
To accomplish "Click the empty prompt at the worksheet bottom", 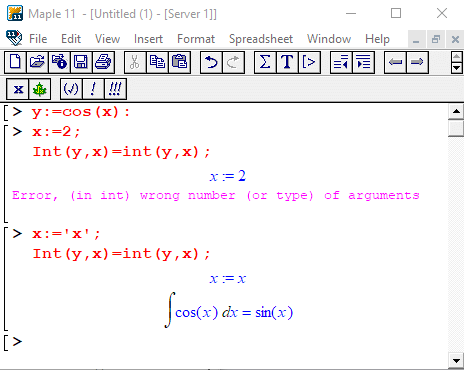I will pos(17,342).
